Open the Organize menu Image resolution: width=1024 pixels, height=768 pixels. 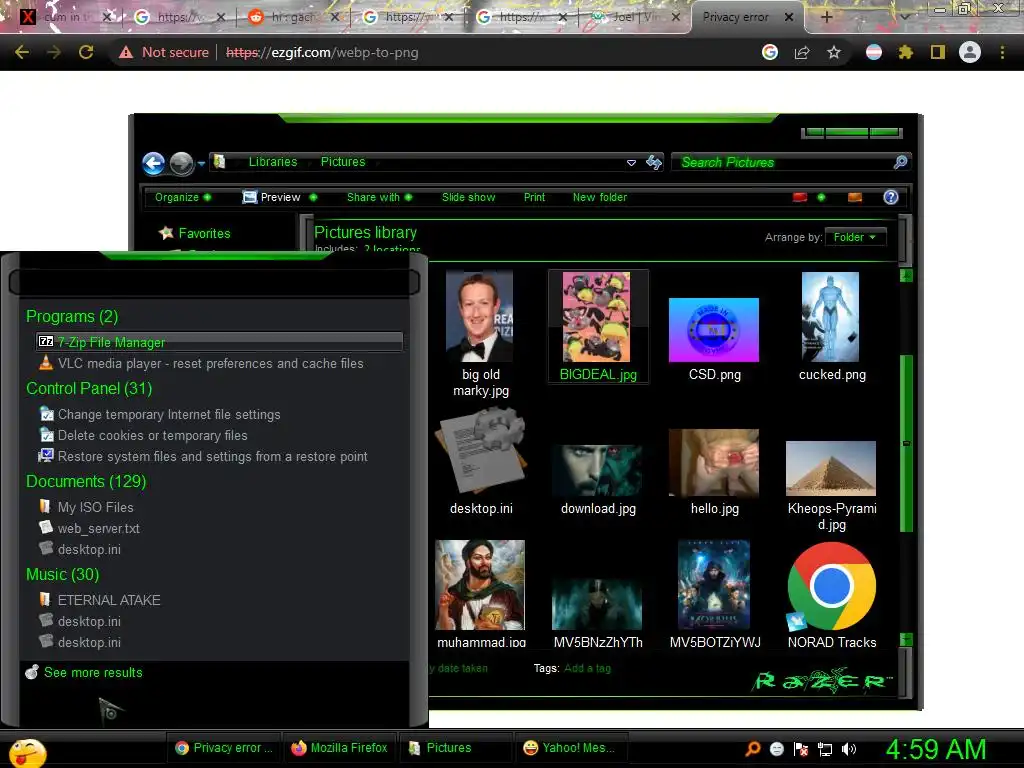[x=182, y=197]
